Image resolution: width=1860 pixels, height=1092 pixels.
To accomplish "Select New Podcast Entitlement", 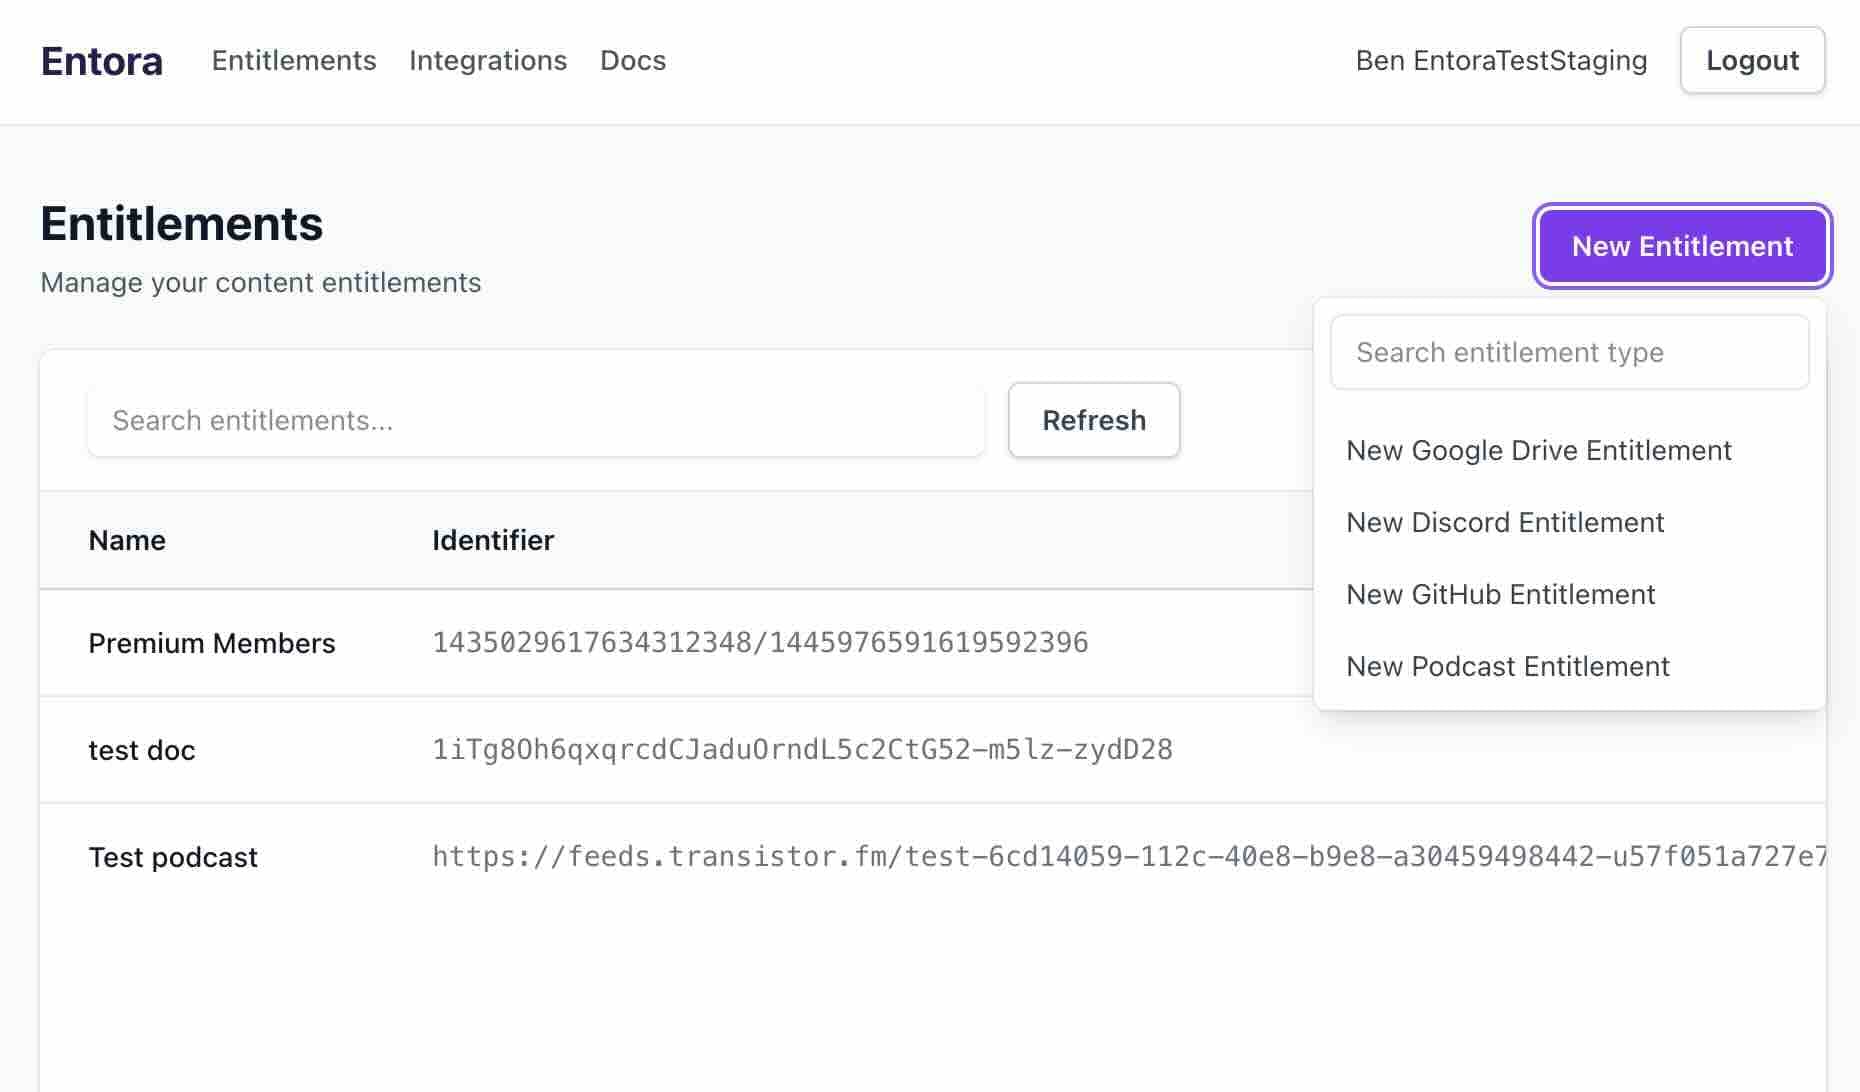I will (1508, 666).
